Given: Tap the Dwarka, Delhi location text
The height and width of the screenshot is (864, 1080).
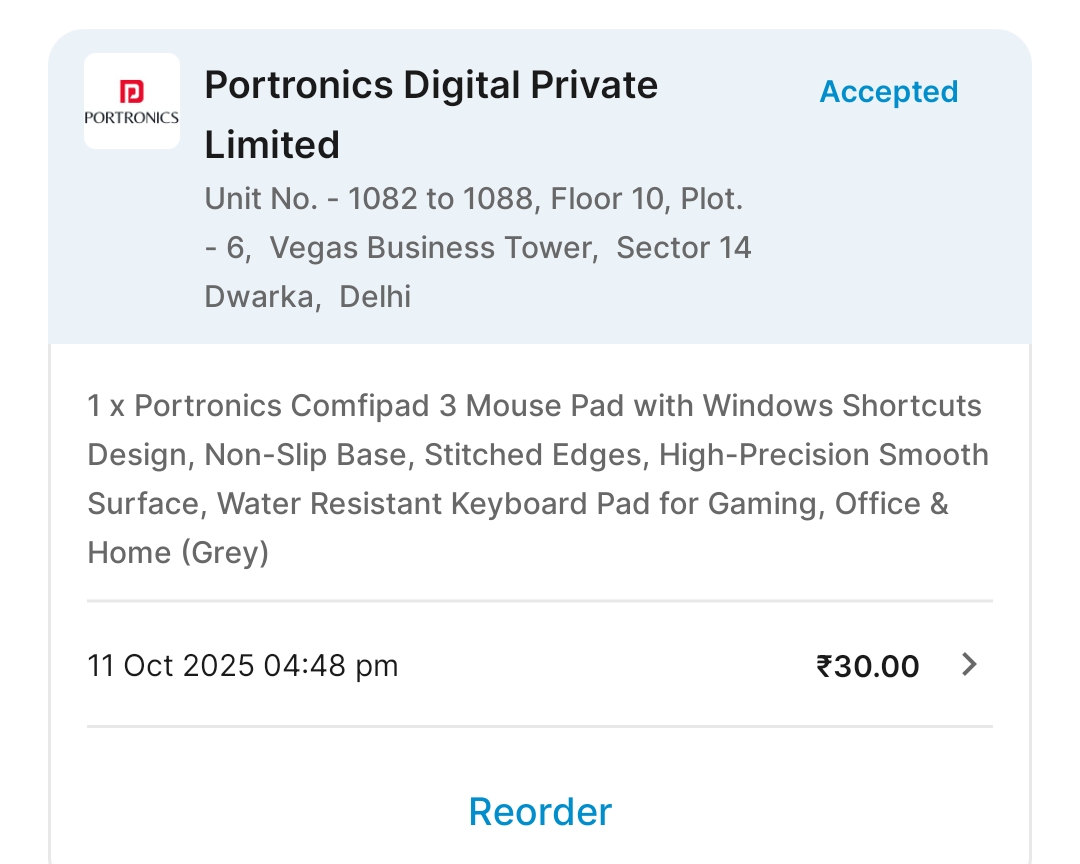Looking at the screenshot, I should click(307, 297).
